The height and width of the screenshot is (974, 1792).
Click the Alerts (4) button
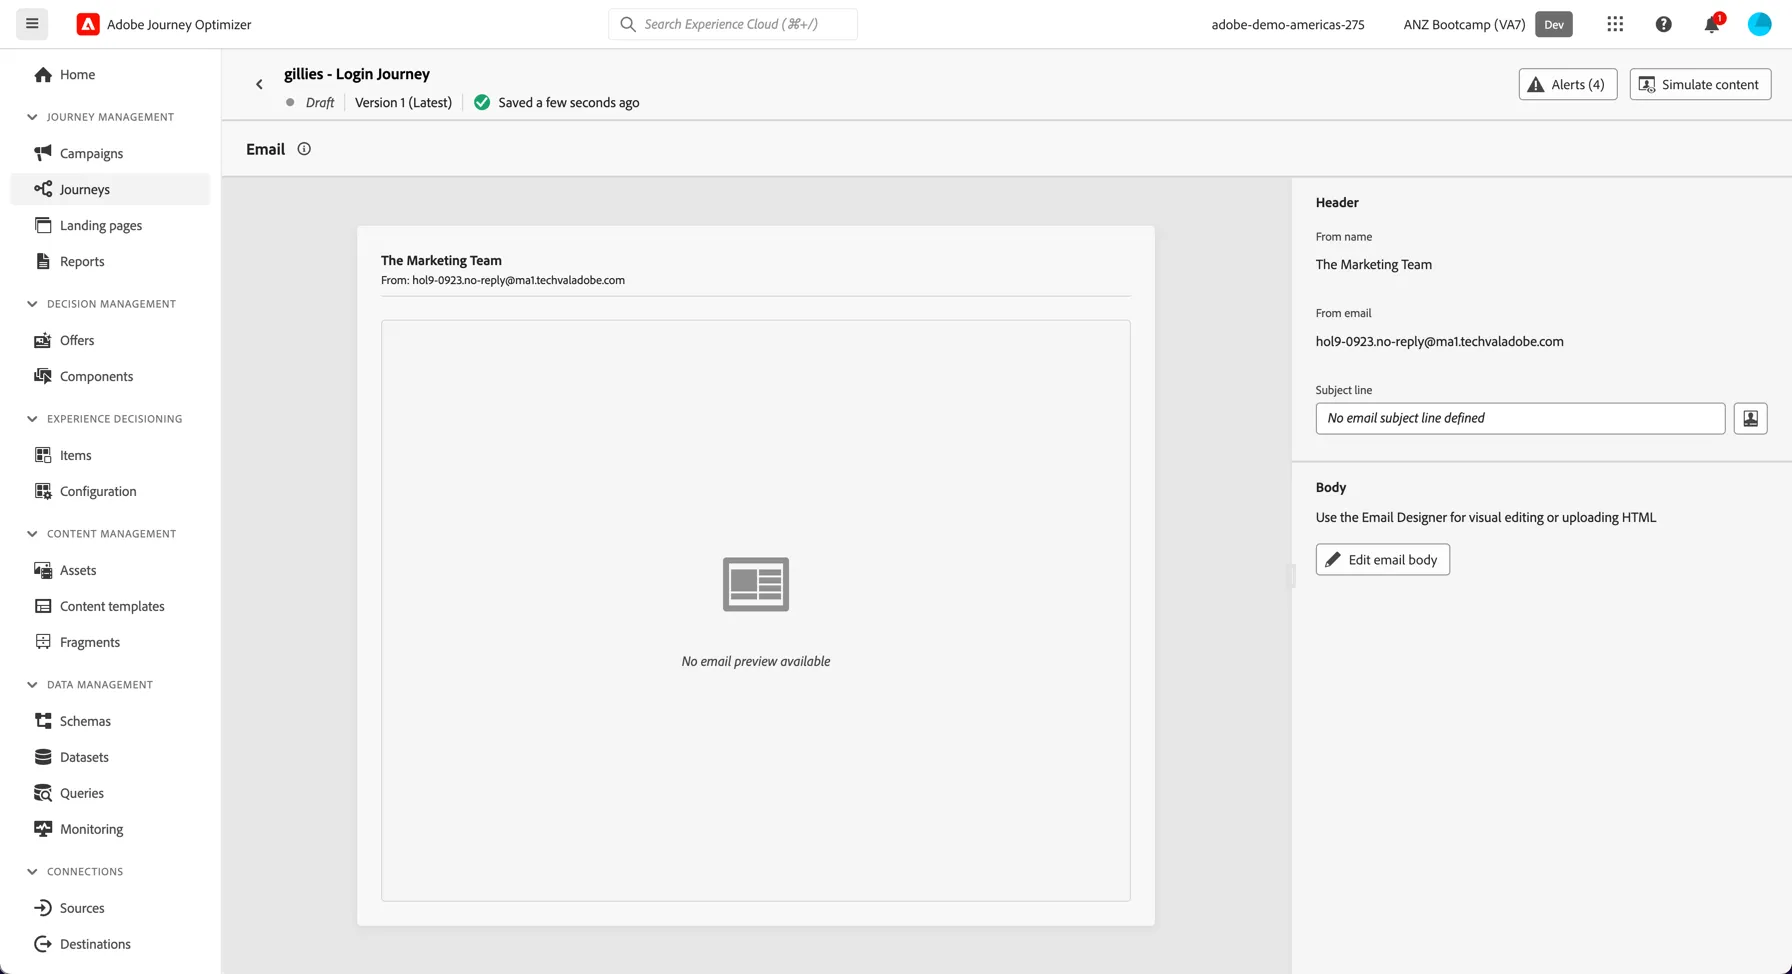click(1567, 84)
